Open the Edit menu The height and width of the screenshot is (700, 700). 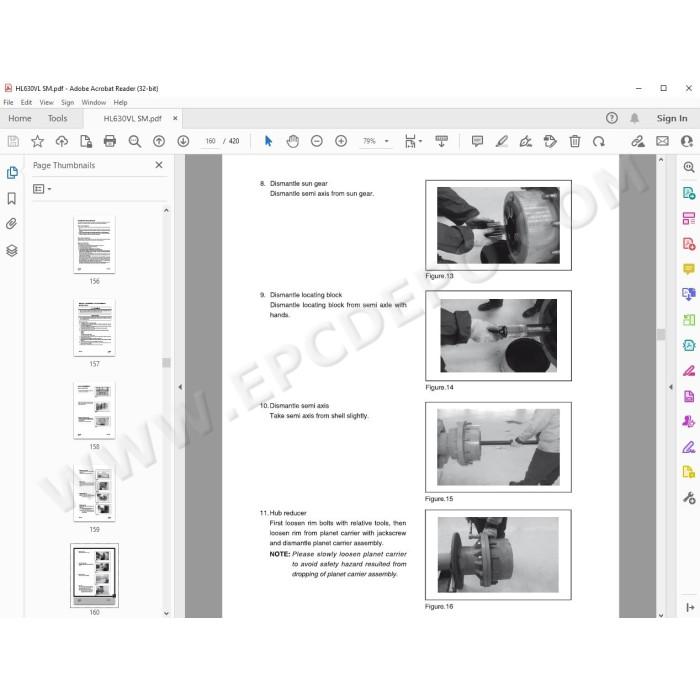tap(26, 102)
